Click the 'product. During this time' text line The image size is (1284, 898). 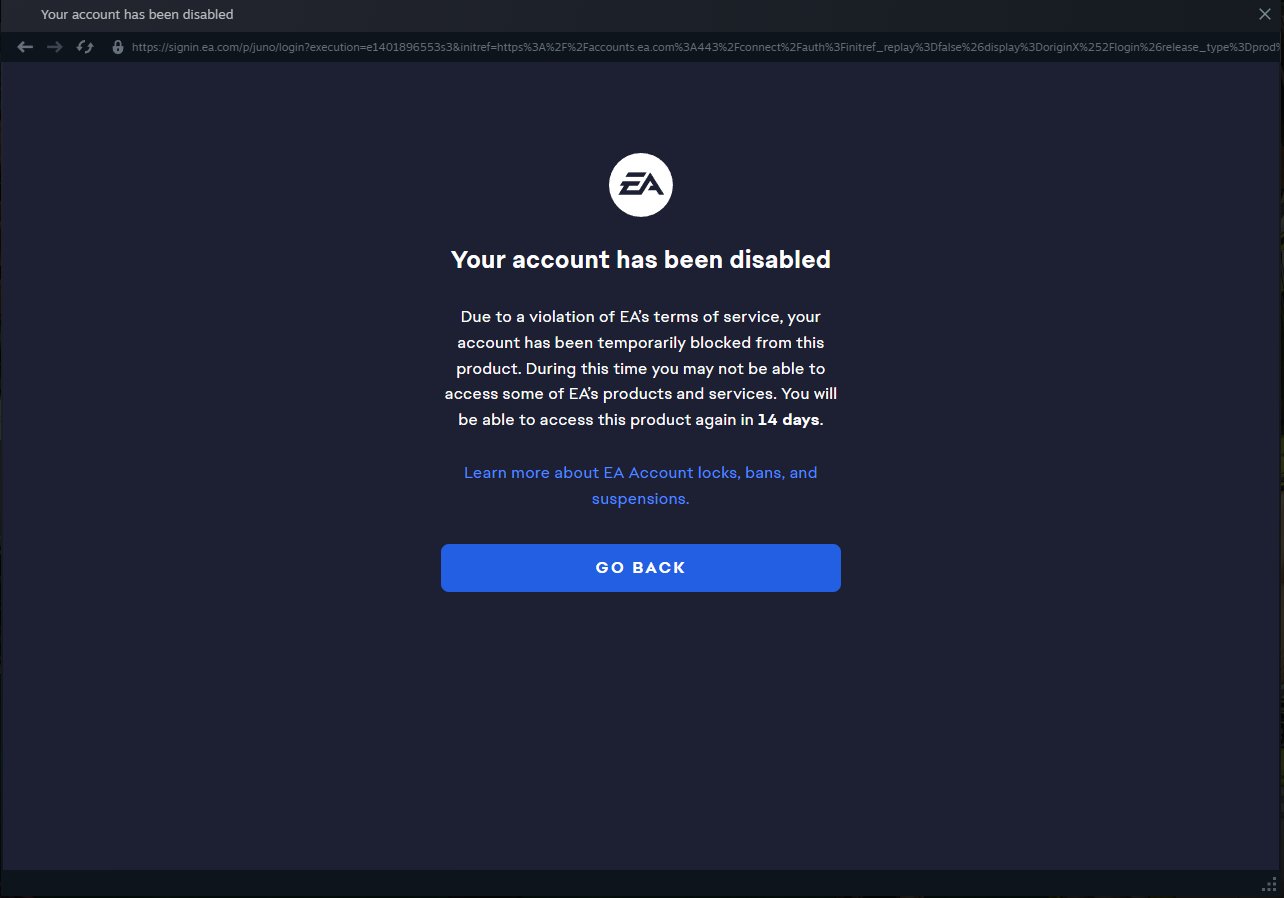tap(641, 368)
